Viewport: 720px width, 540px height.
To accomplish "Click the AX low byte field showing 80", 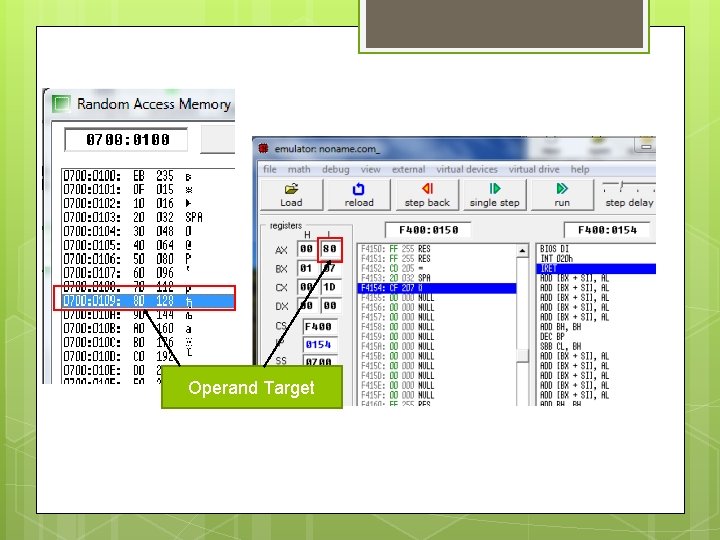I will (x=330, y=249).
